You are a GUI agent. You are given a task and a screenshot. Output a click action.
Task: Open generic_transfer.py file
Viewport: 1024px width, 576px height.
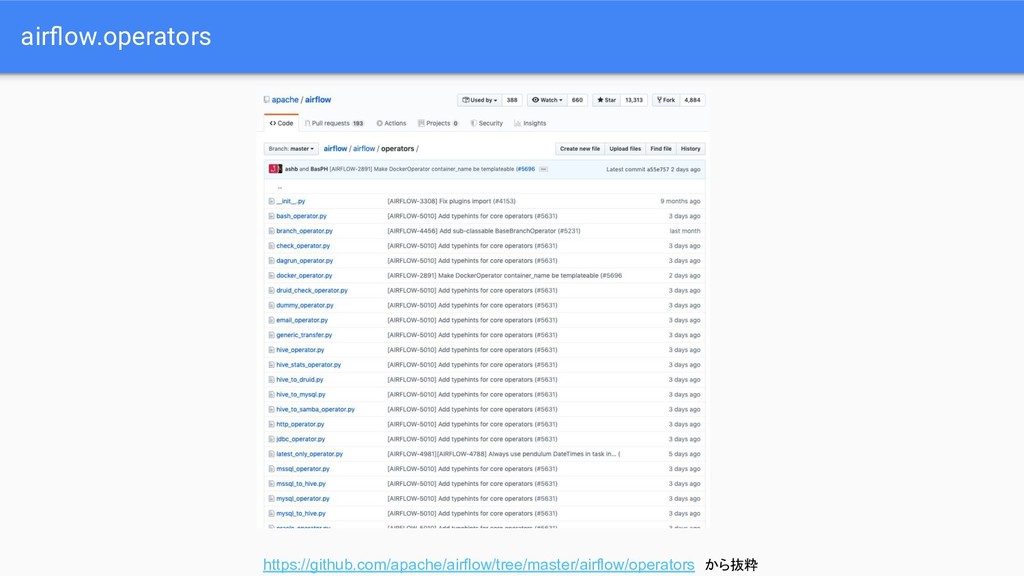click(x=304, y=335)
